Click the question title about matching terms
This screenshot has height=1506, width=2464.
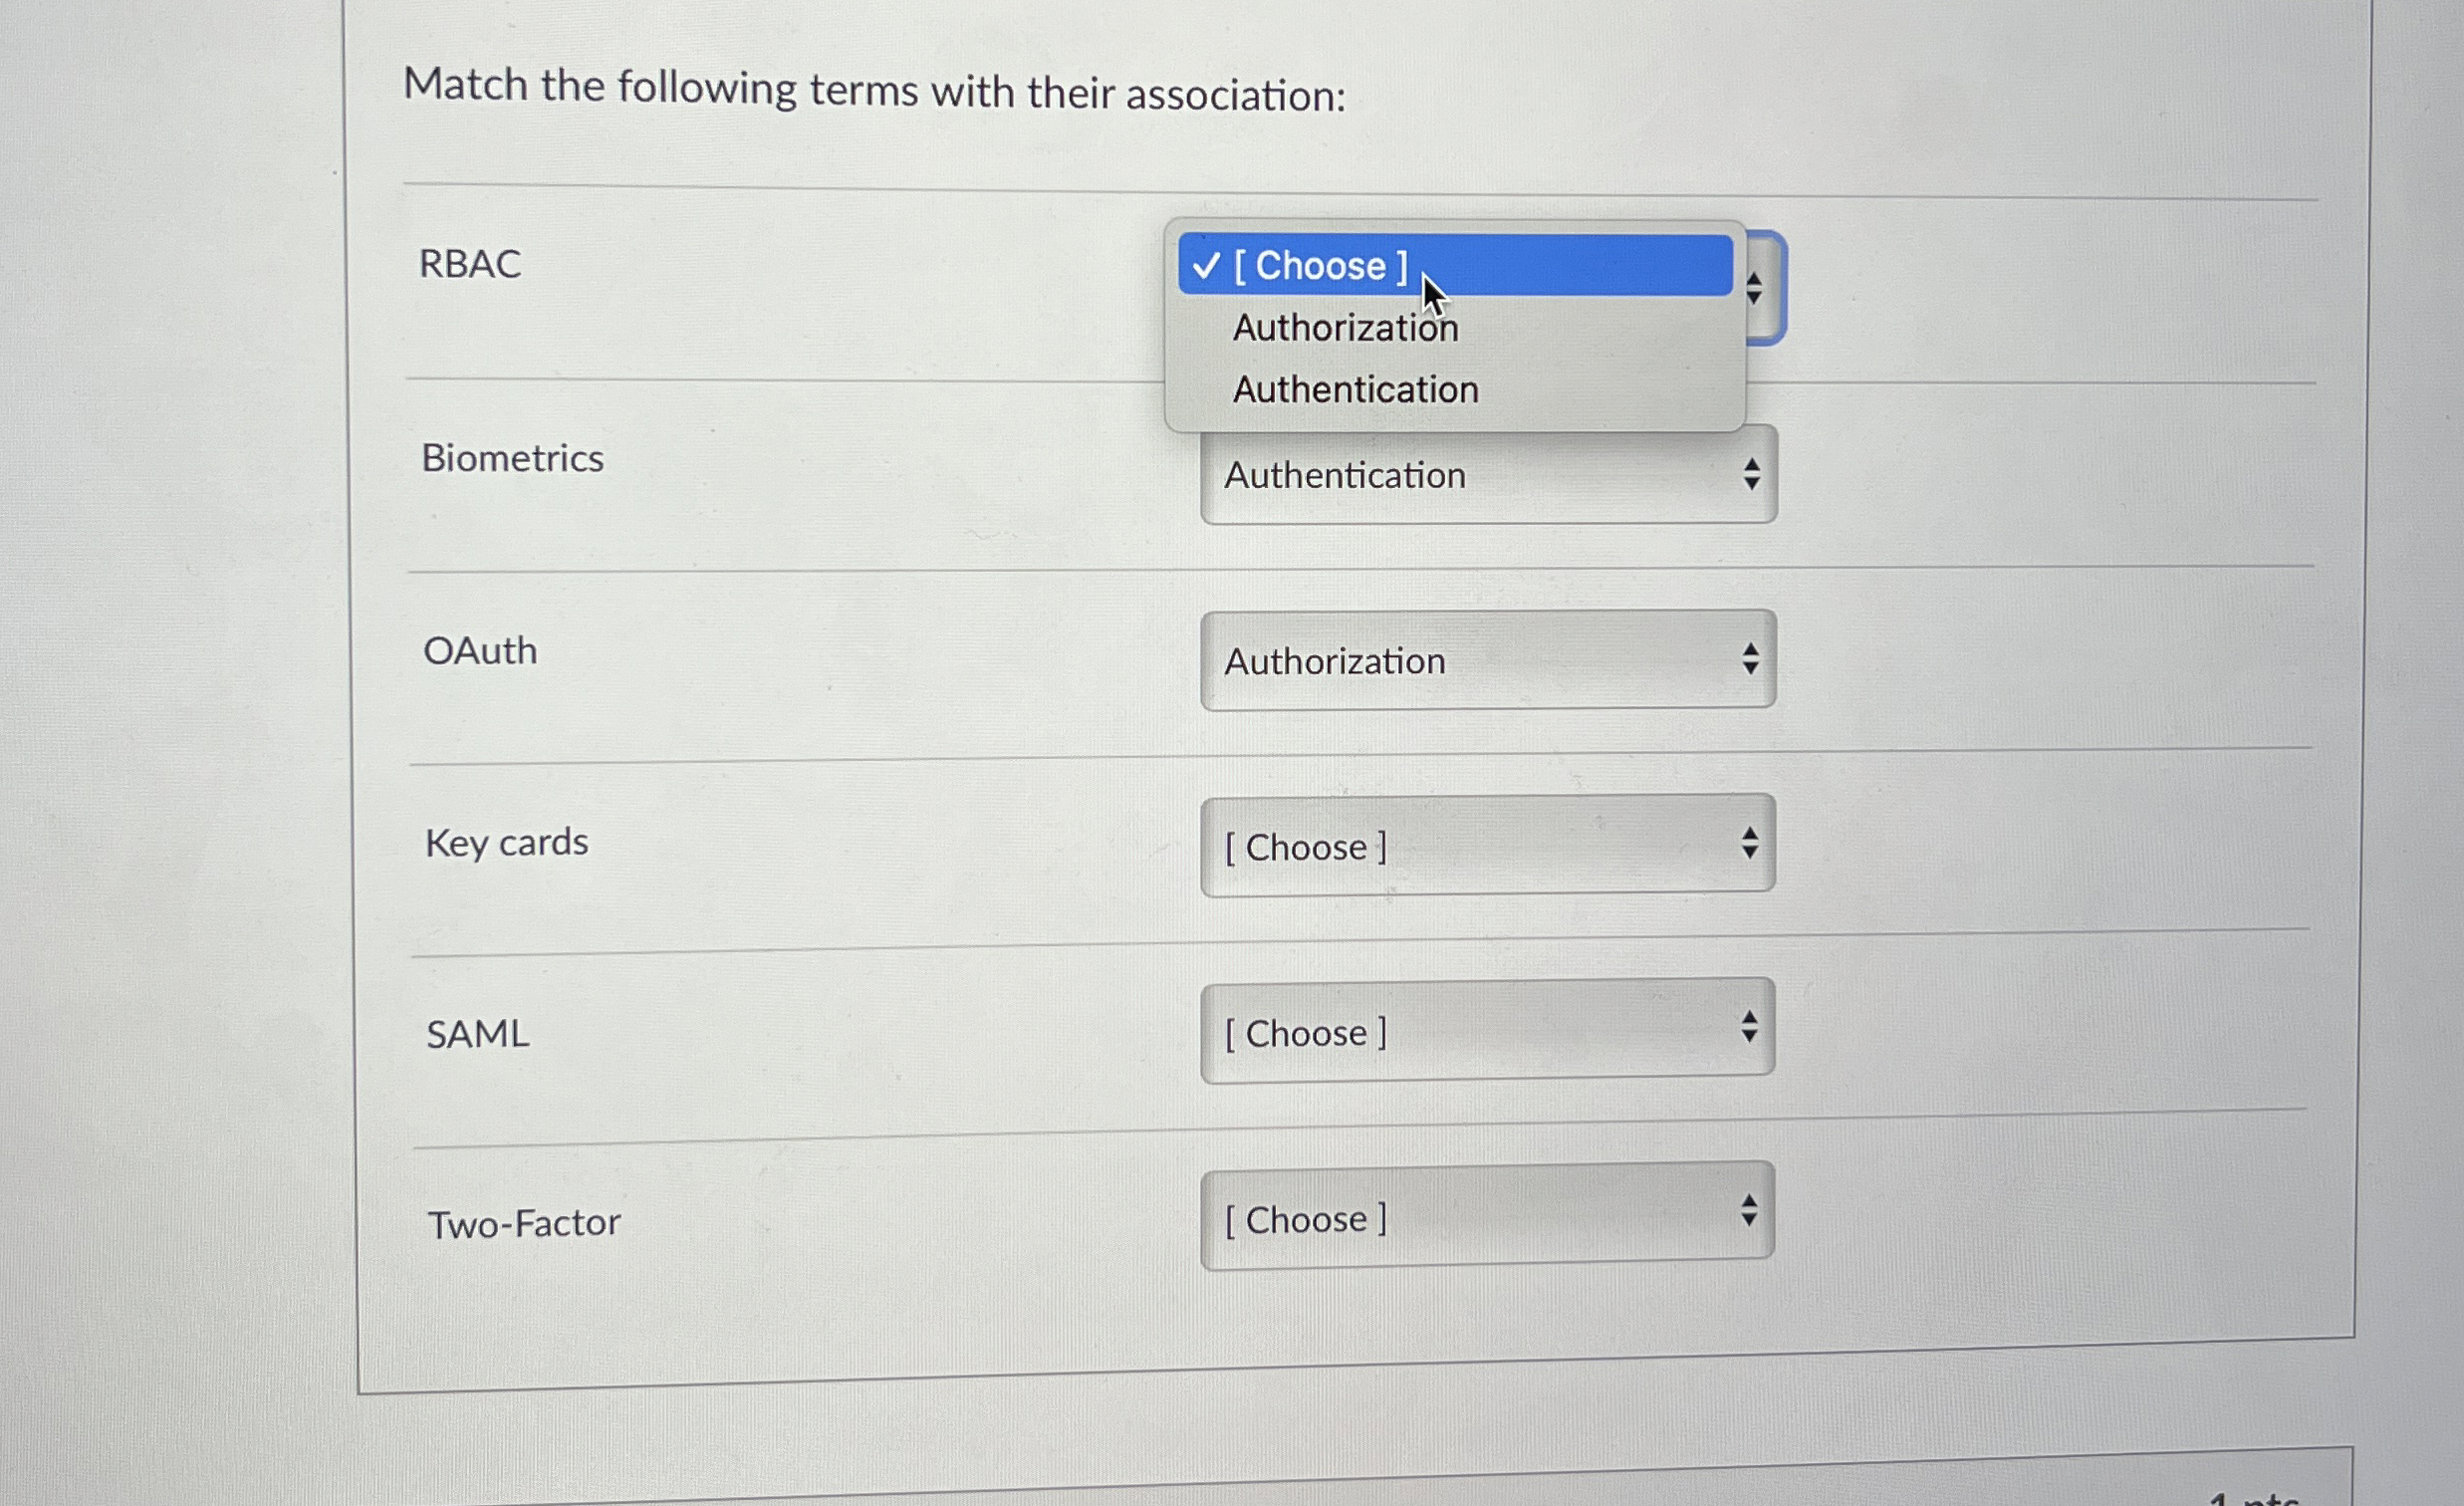pos(874,91)
